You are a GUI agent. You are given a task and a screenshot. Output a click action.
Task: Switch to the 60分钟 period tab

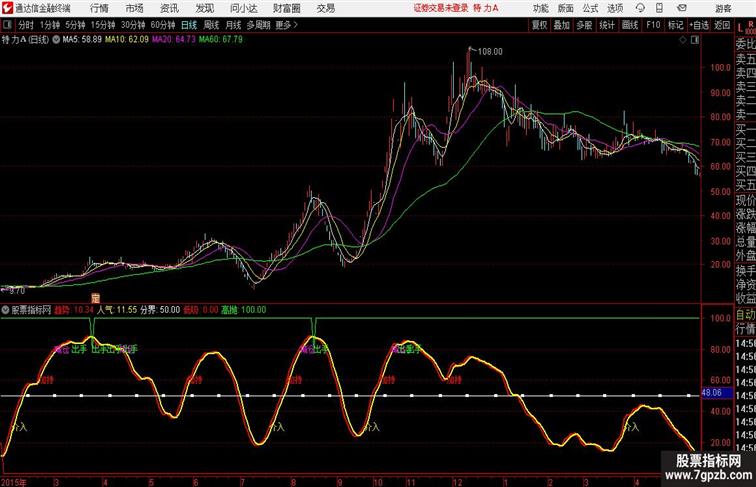(x=162, y=25)
